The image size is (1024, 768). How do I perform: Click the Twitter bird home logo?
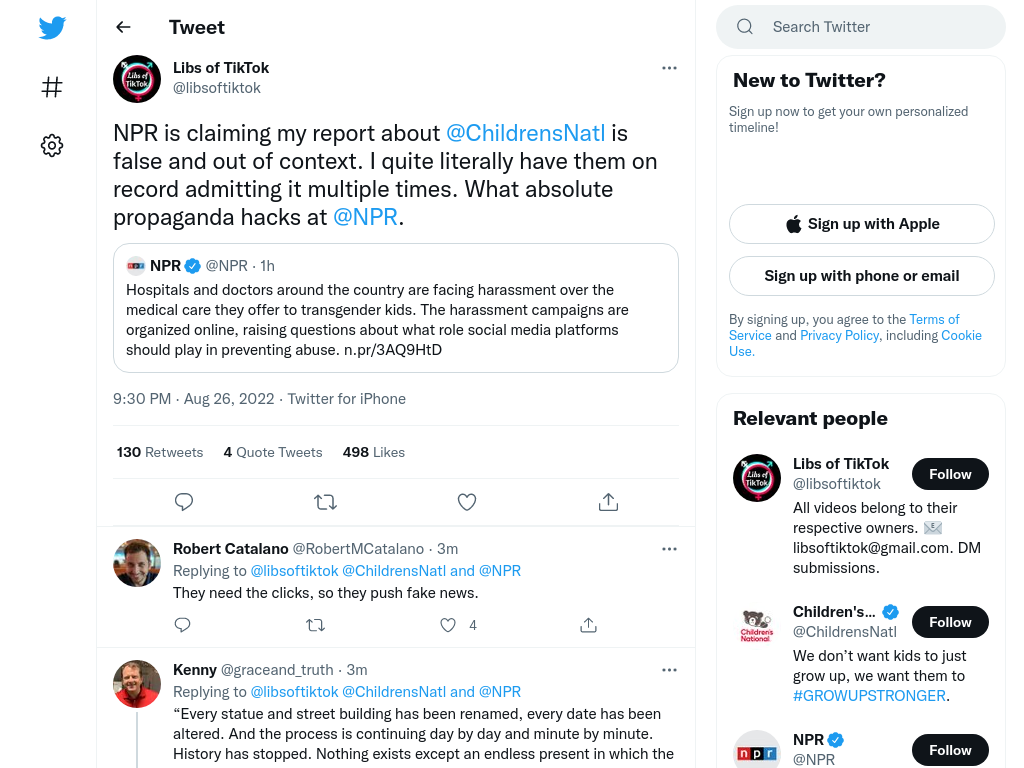(x=52, y=27)
